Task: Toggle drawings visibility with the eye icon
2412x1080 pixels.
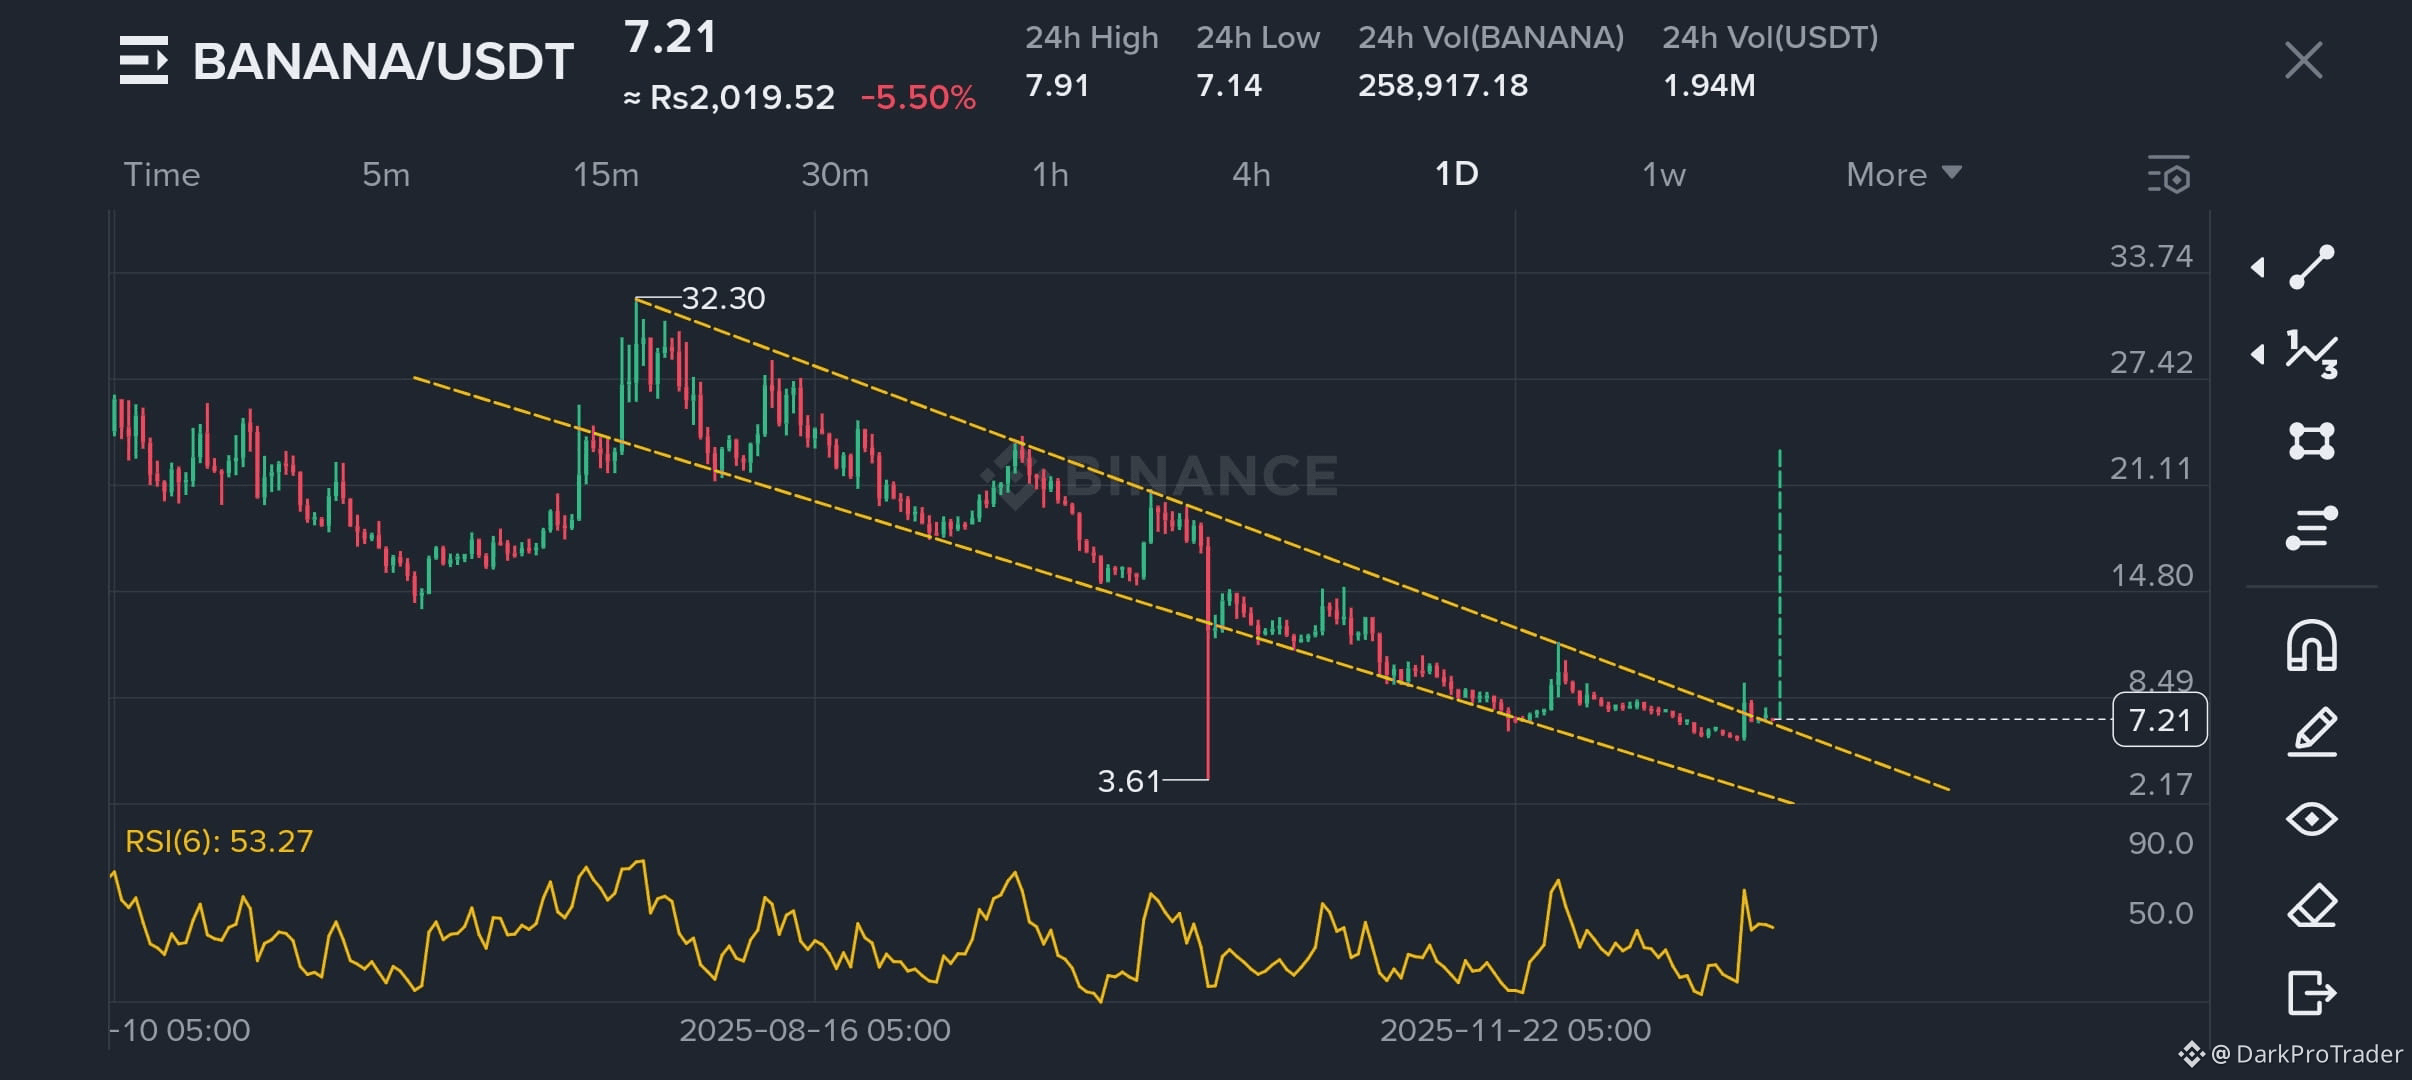Action: (2312, 820)
